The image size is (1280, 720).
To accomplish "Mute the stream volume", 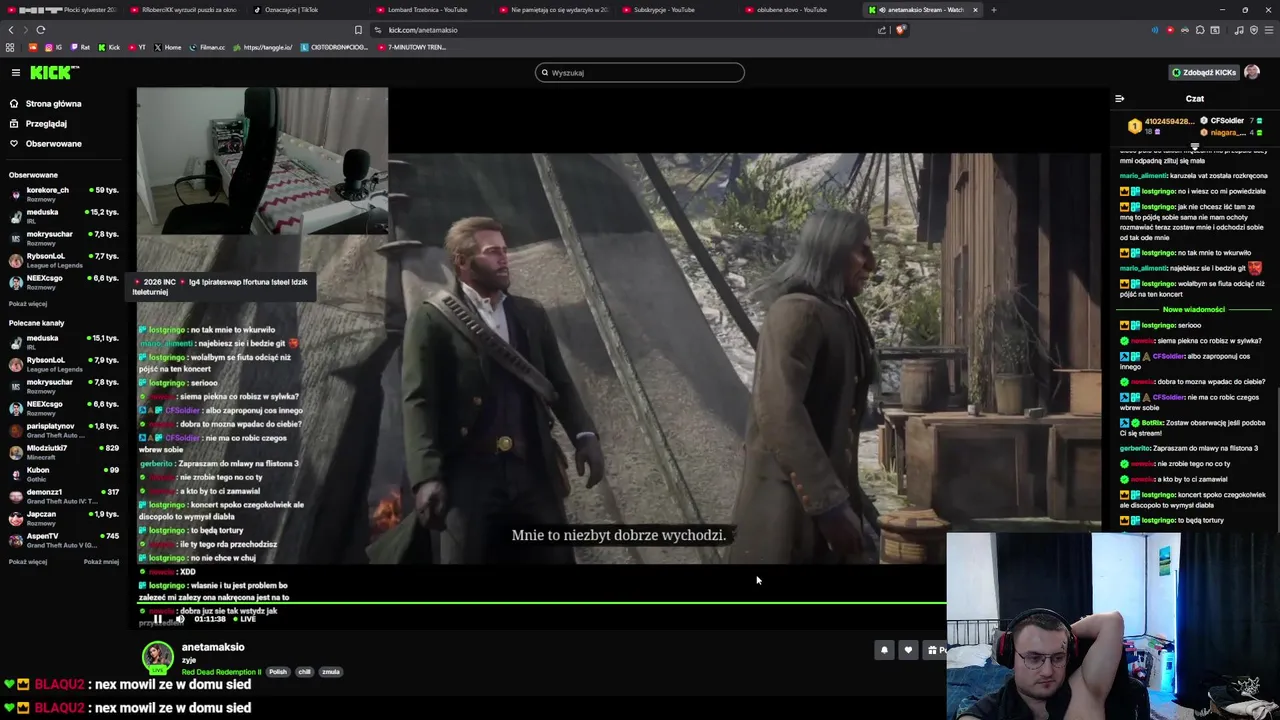I will click(180, 619).
